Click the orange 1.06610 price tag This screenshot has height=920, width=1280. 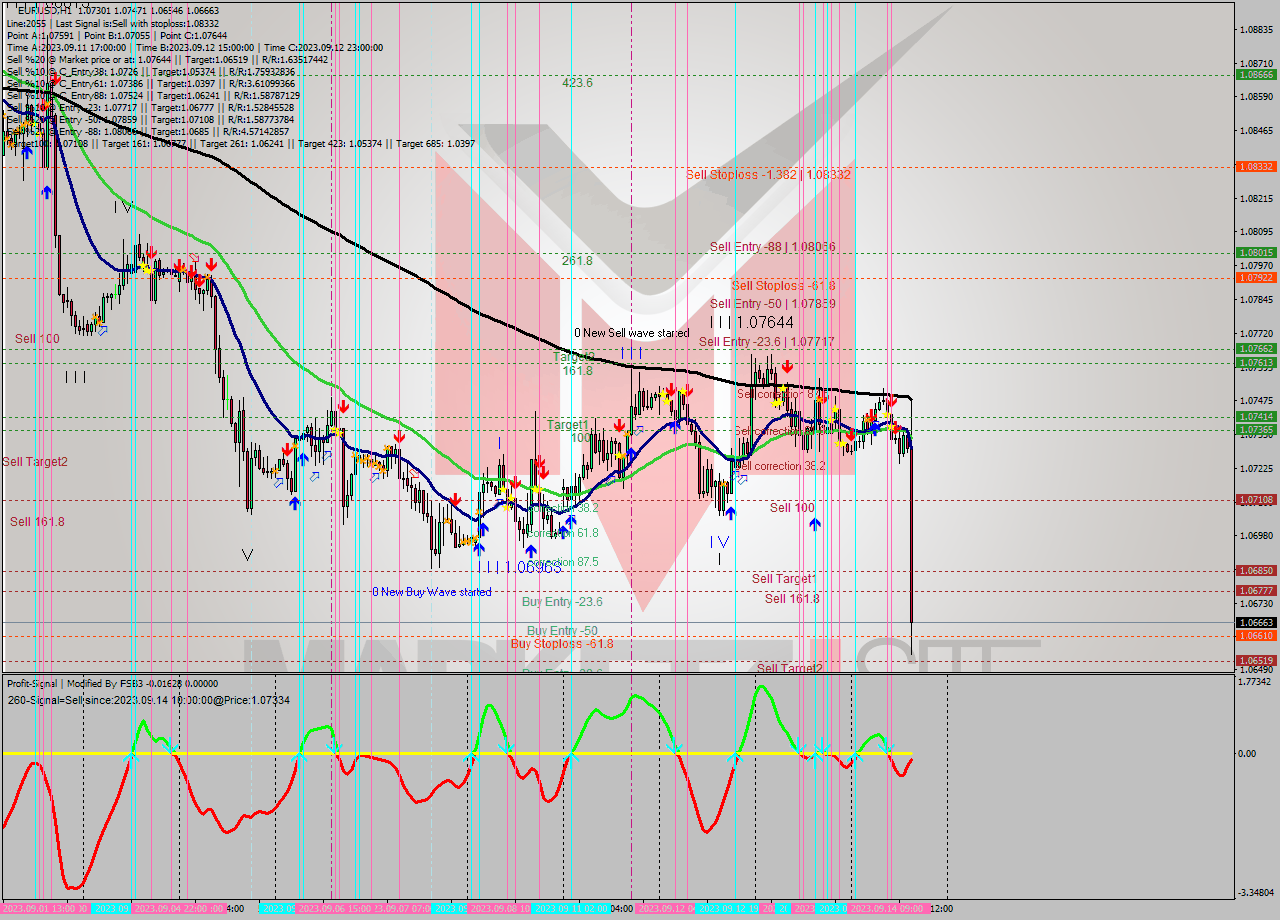click(1255, 635)
